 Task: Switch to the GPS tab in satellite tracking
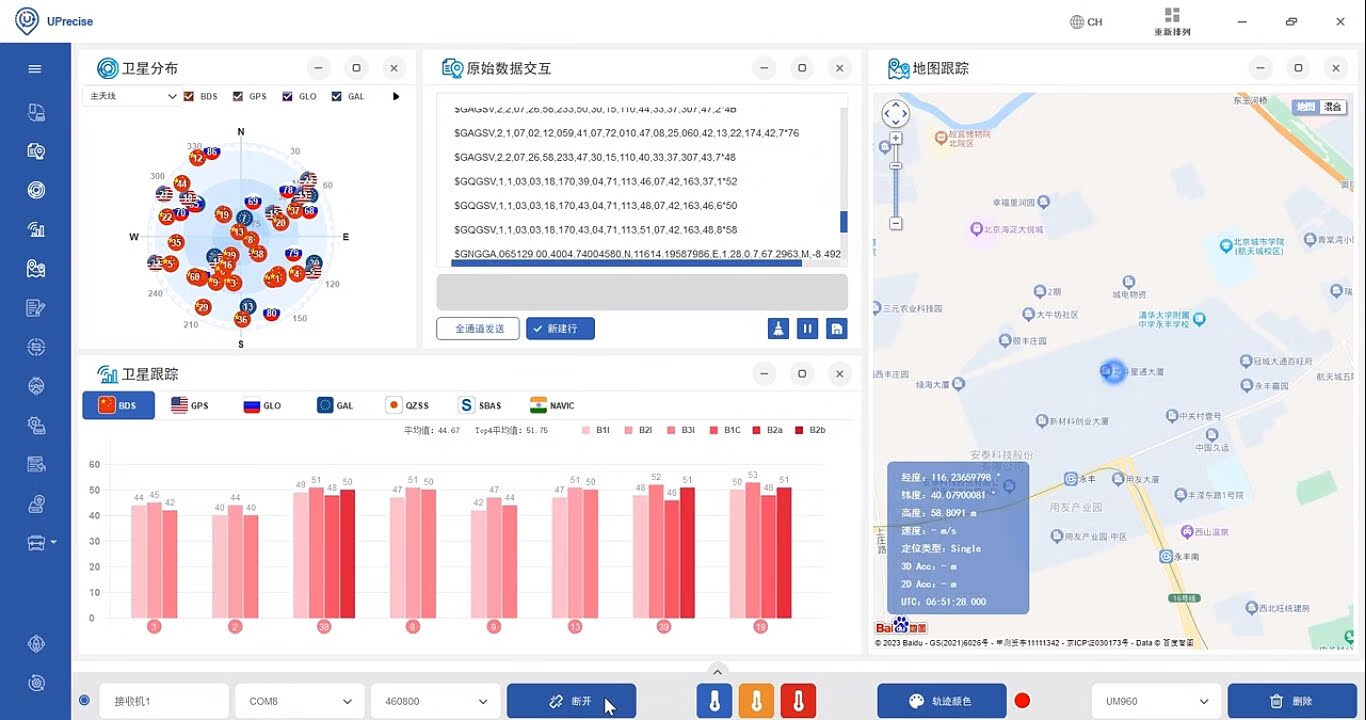(x=190, y=405)
